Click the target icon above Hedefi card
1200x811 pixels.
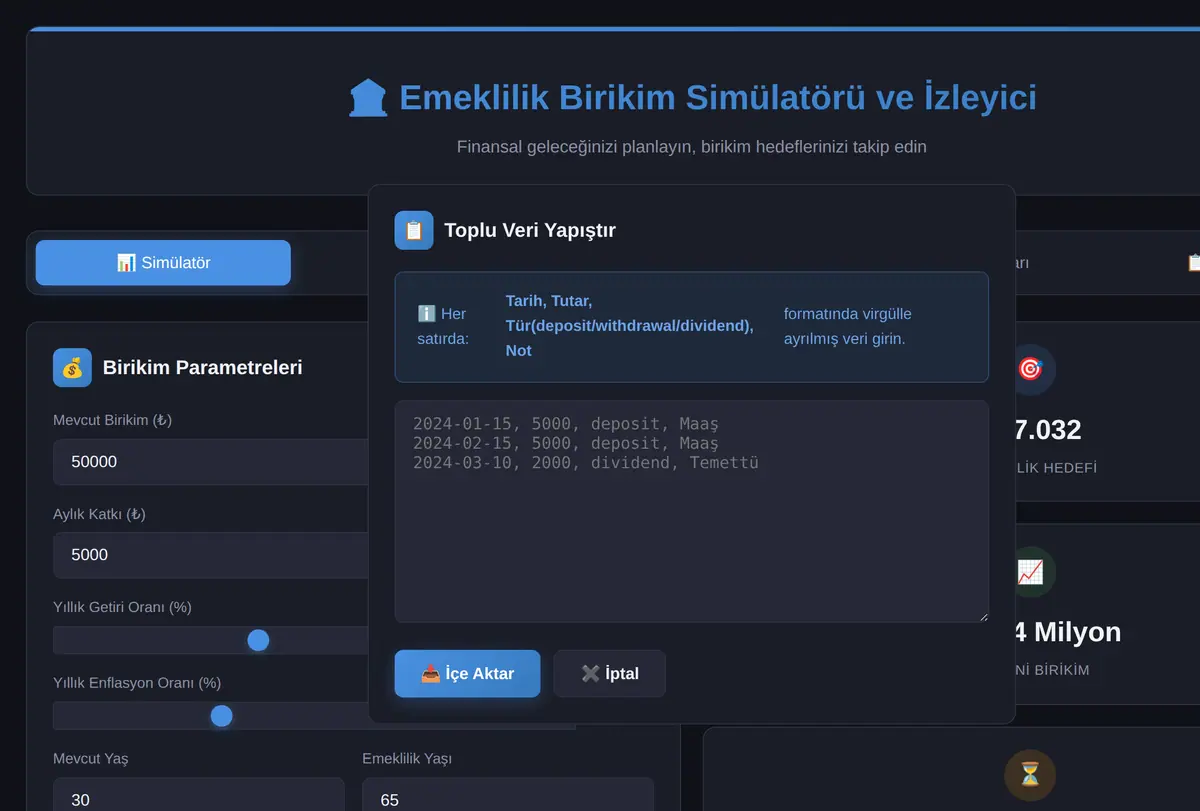tap(1030, 369)
